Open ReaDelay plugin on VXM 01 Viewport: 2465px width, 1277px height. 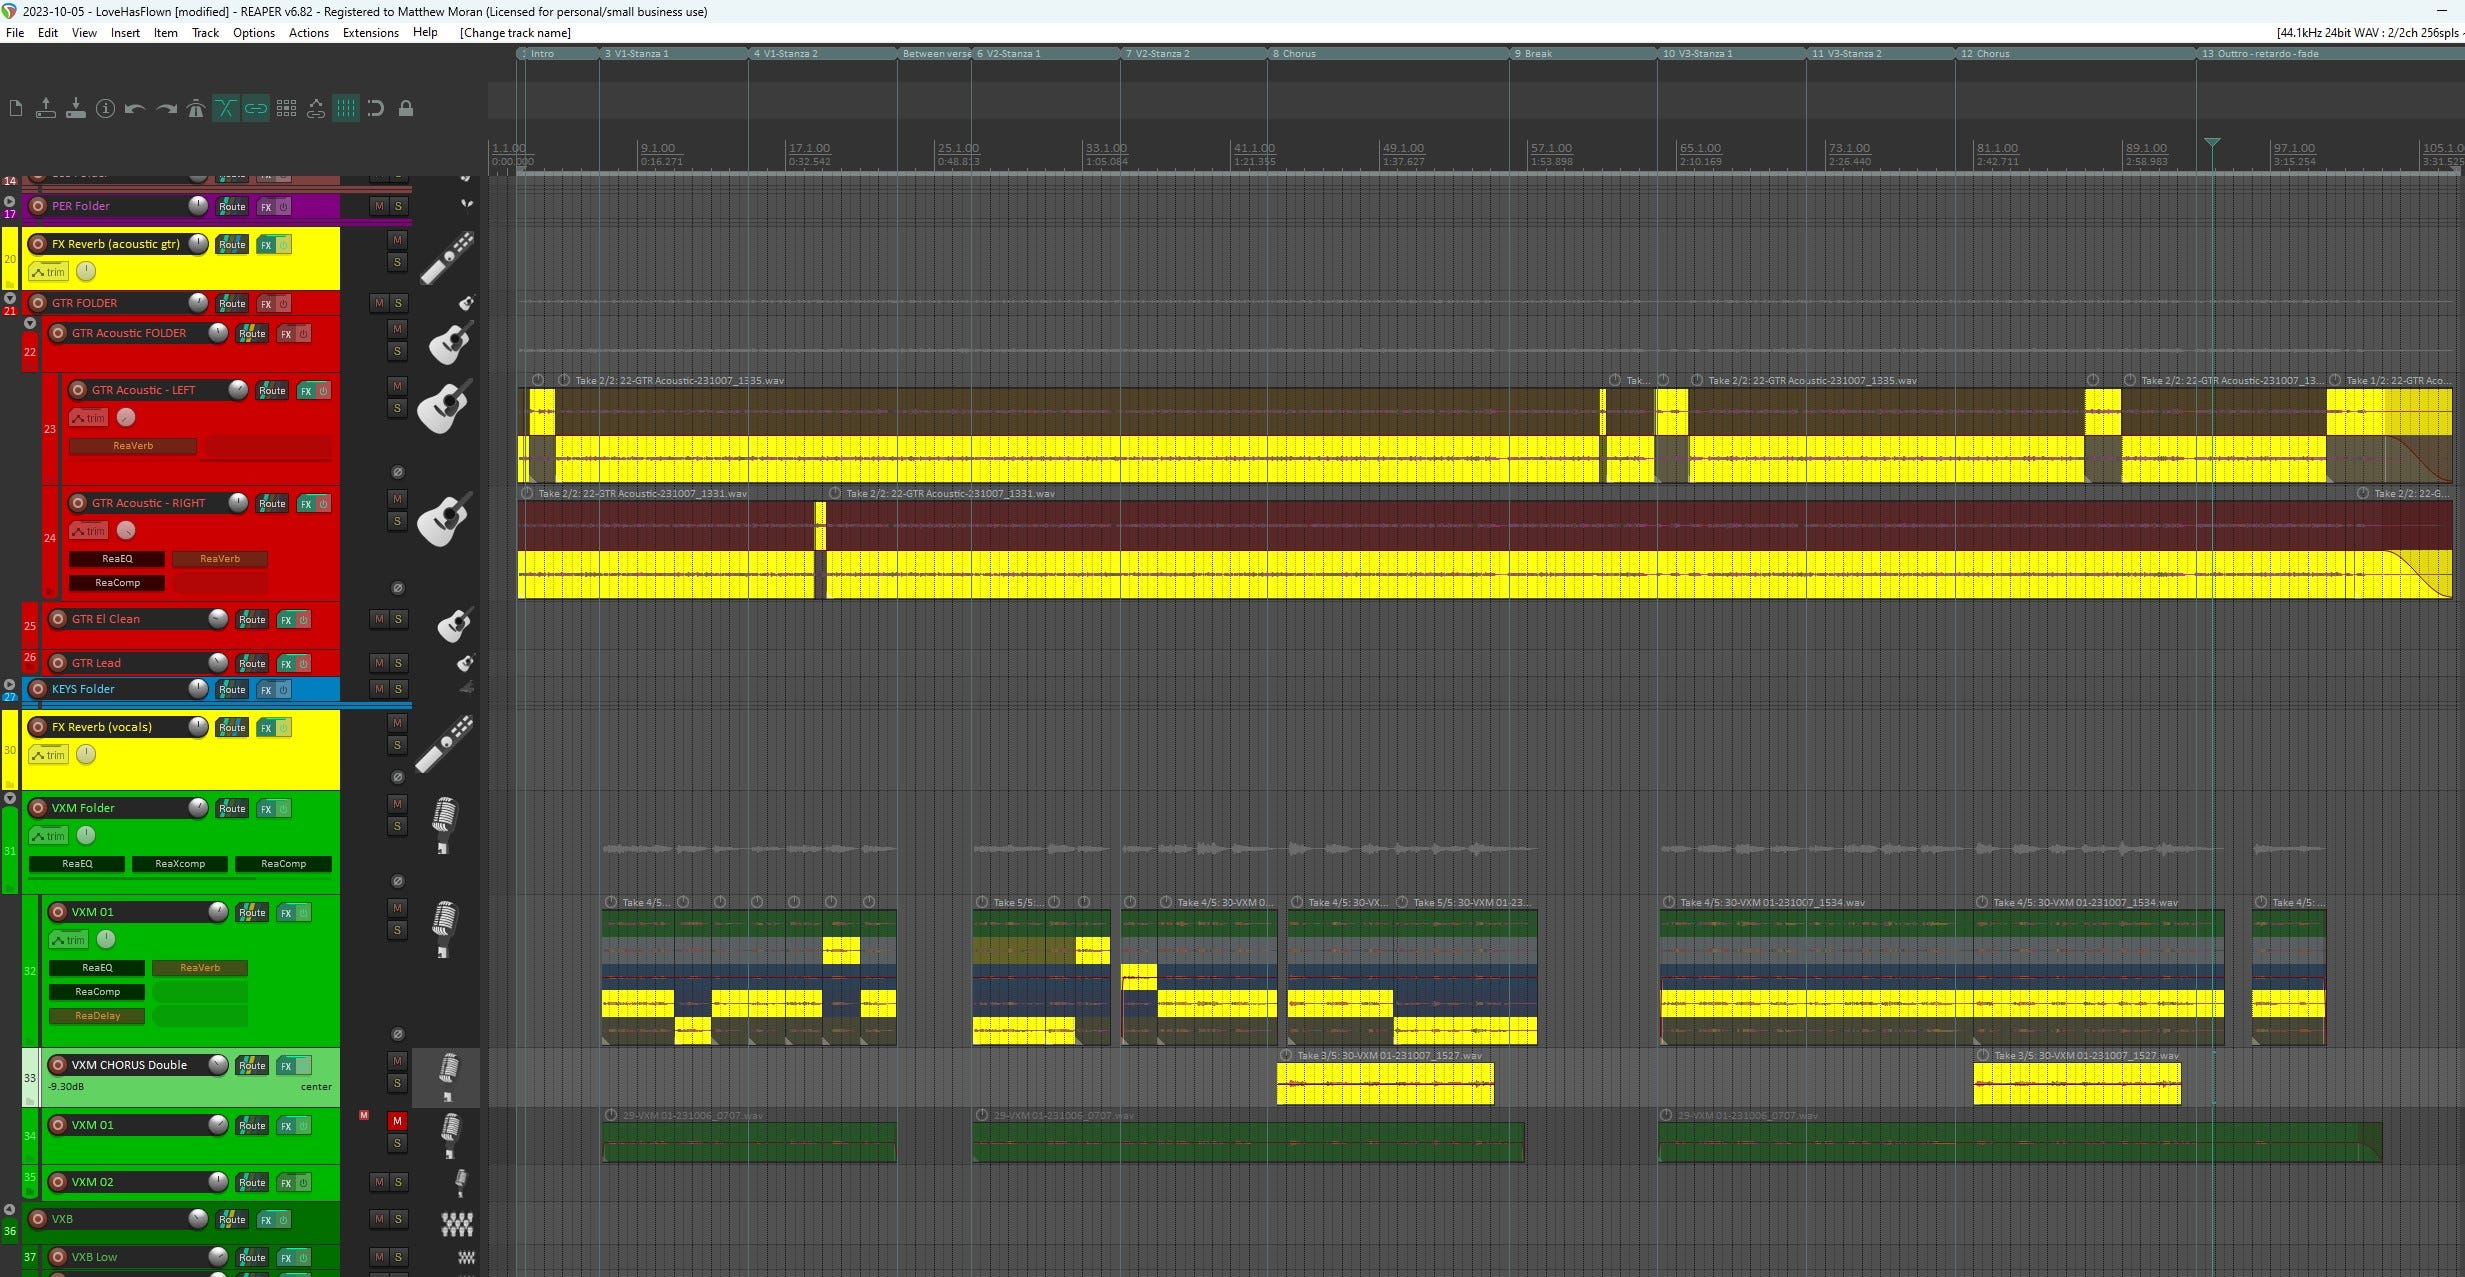(97, 1015)
